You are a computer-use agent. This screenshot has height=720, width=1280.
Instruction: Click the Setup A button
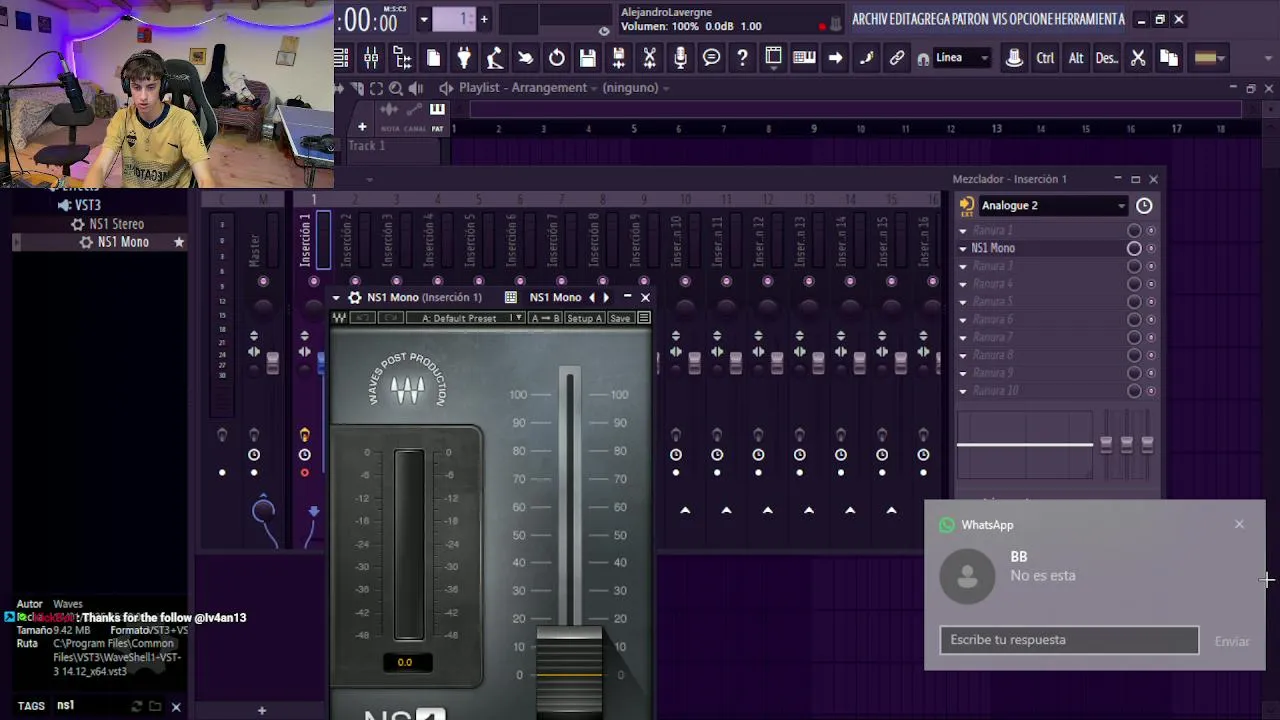(585, 318)
